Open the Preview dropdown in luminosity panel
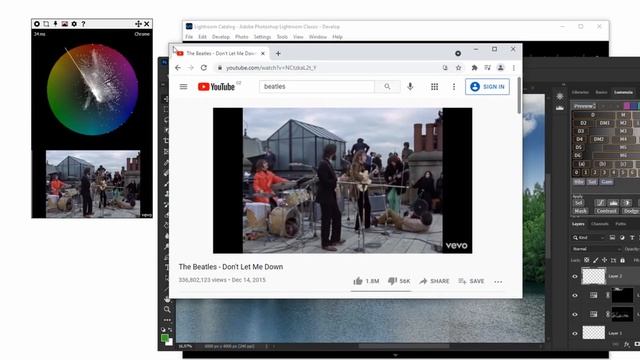The image size is (640, 360). pos(584,106)
